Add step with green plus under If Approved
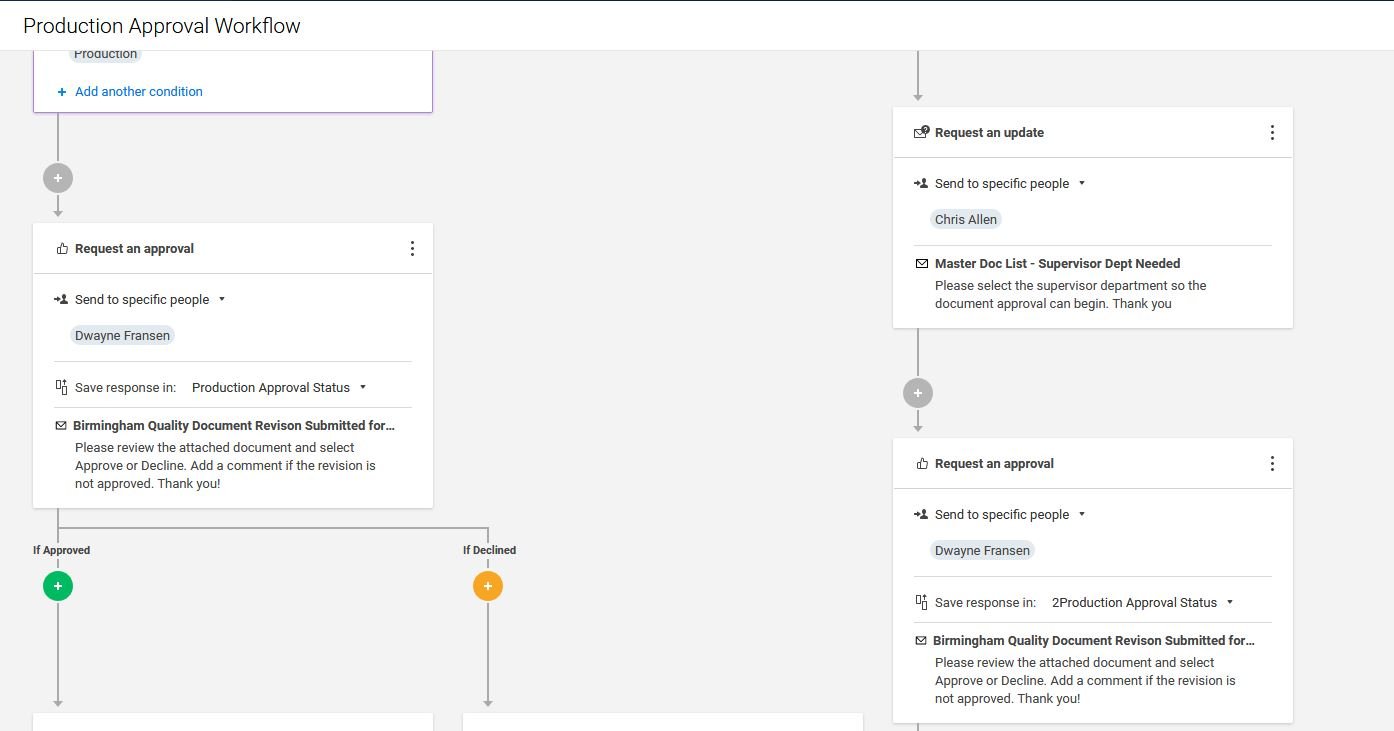Screen dimensions: 1394x731 click(58, 586)
